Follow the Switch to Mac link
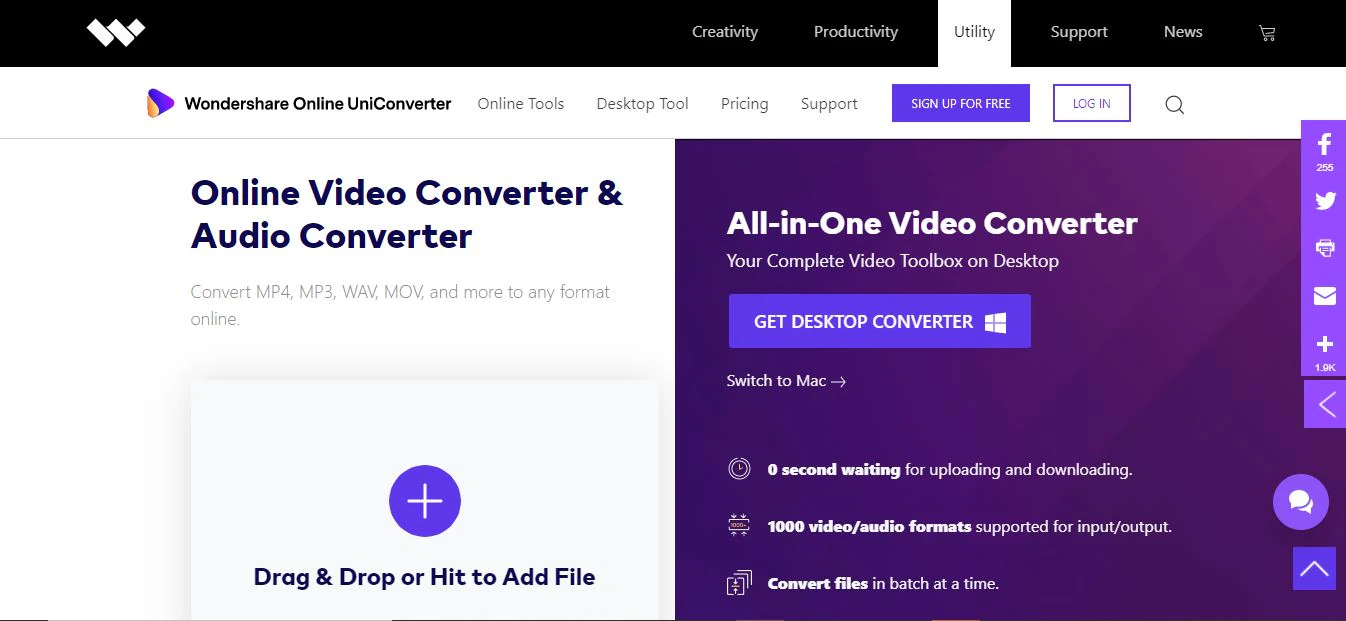 point(786,381)
